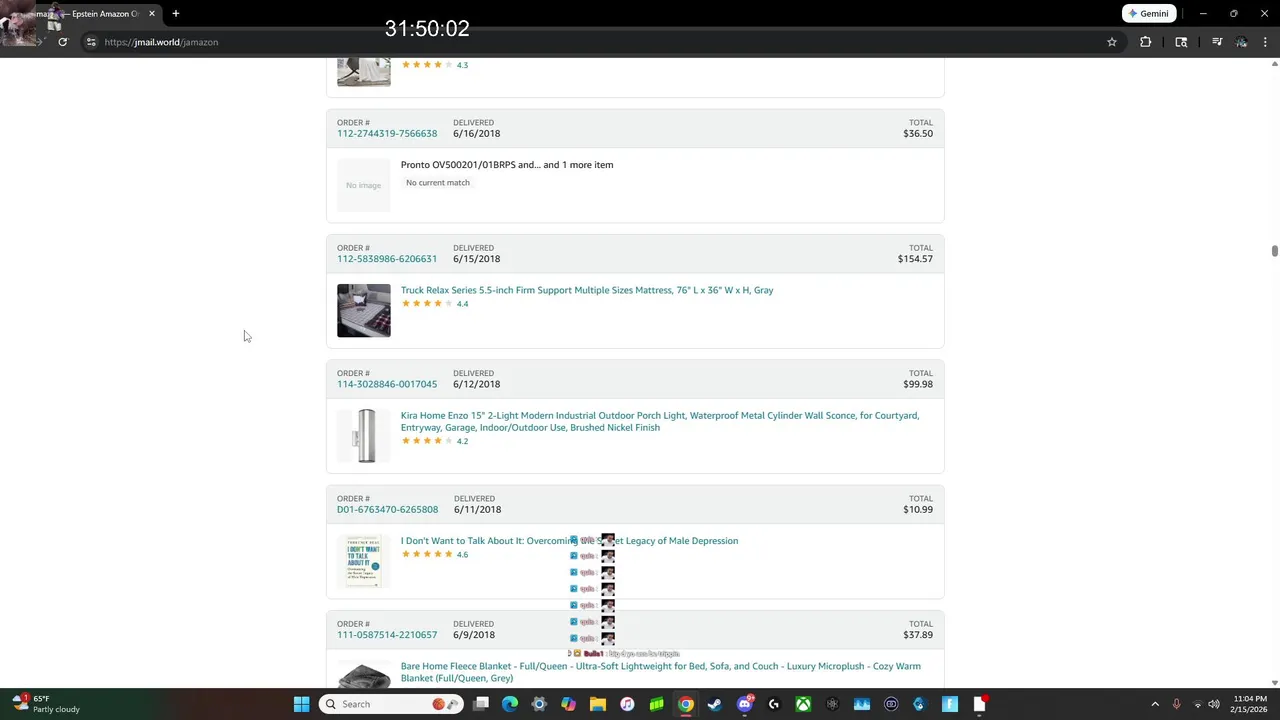Open order number D01-6763470-6265808
This screenshot has height=720, width=1280.
[x=387, y=509]
